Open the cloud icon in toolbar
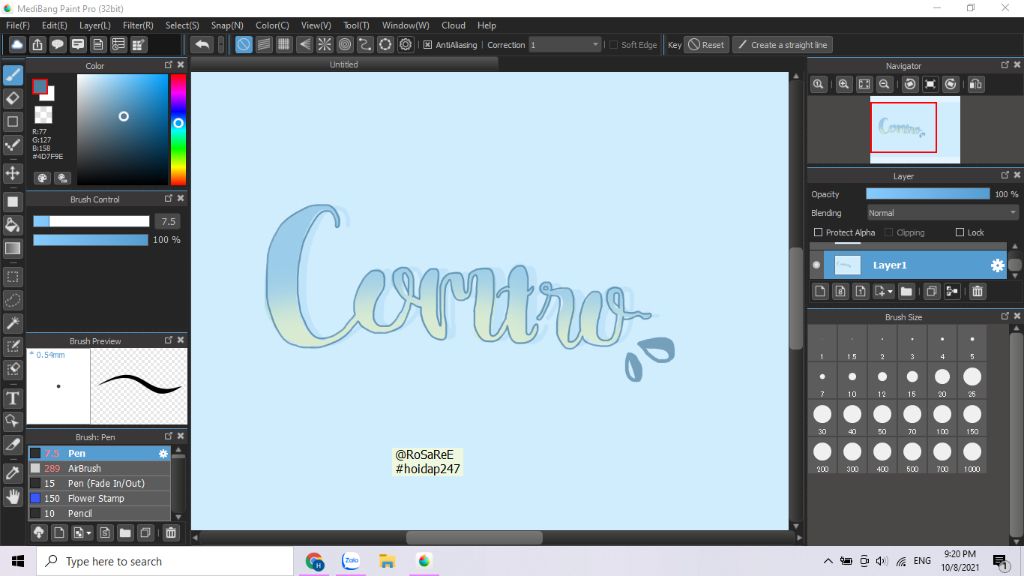Viewport: 1024px width, 576px height. 17,44
